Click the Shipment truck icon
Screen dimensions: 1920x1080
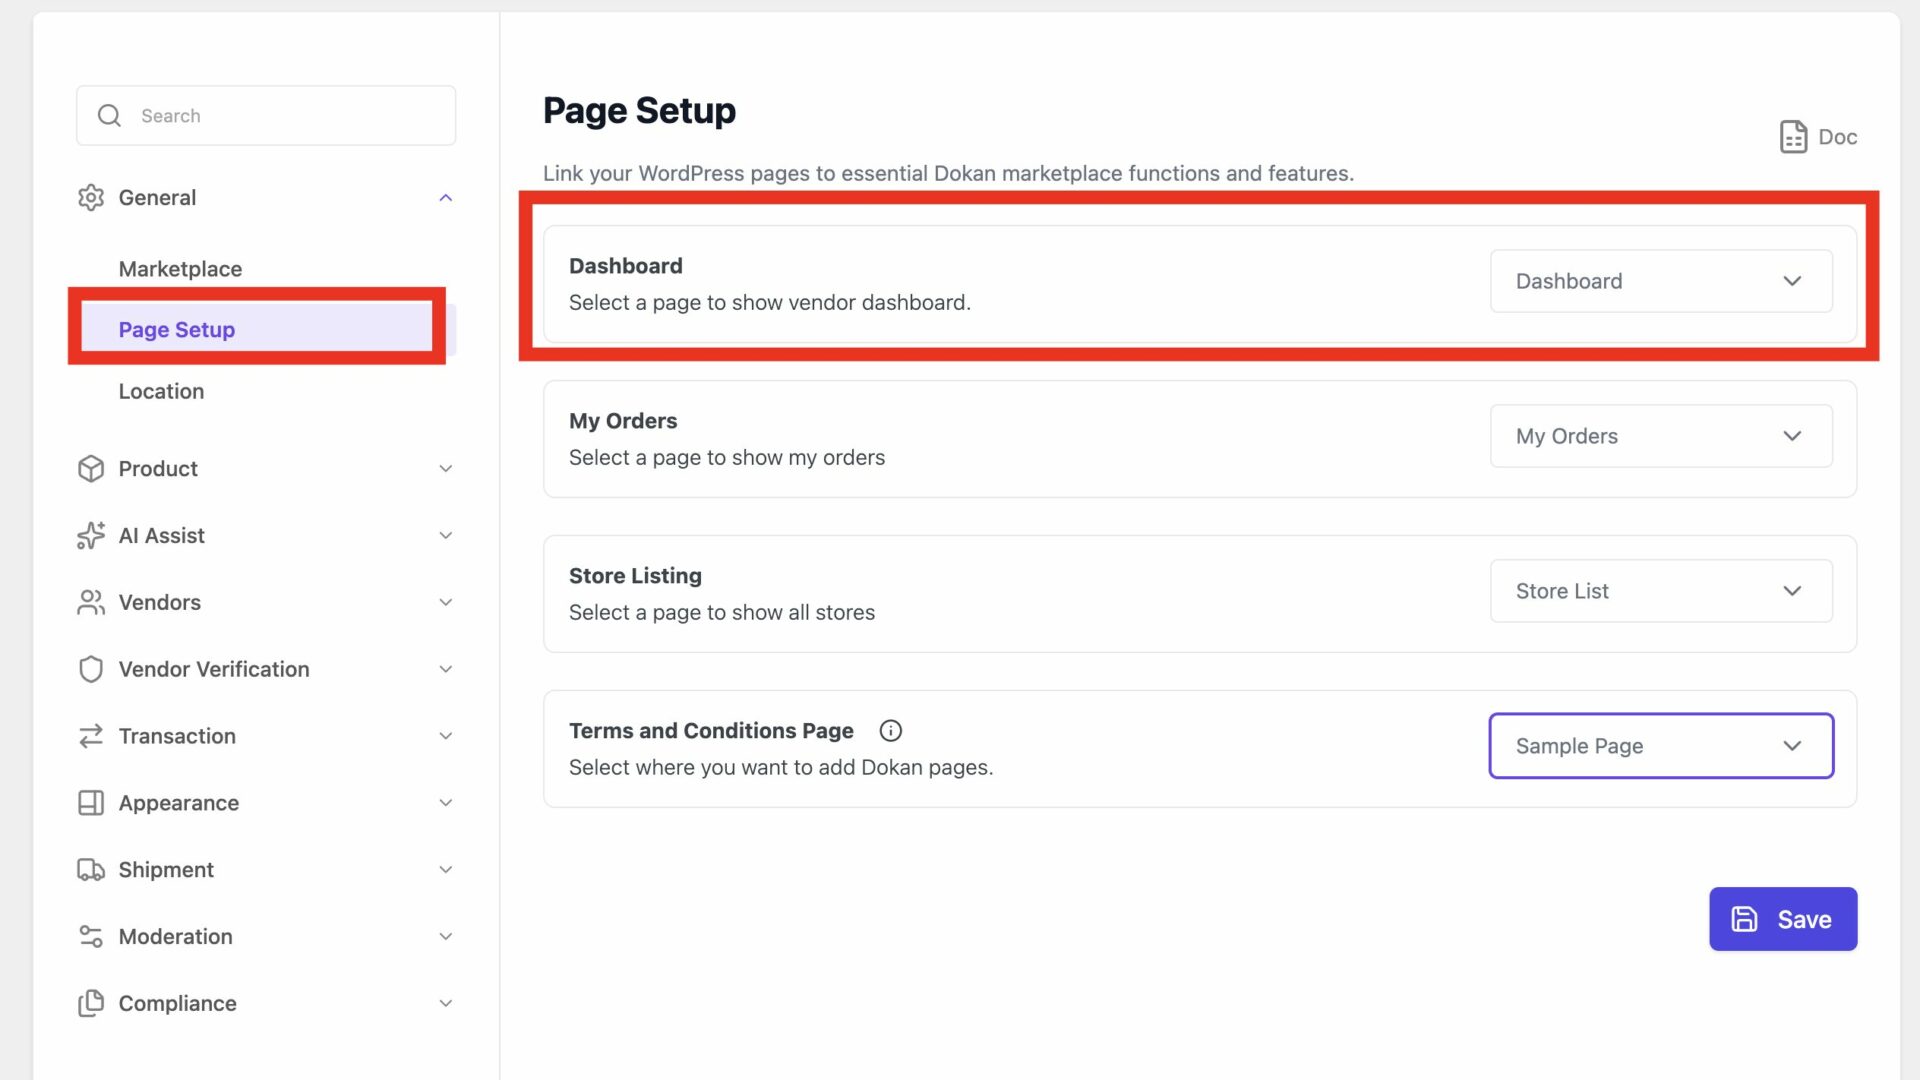(x=91, y=869)
